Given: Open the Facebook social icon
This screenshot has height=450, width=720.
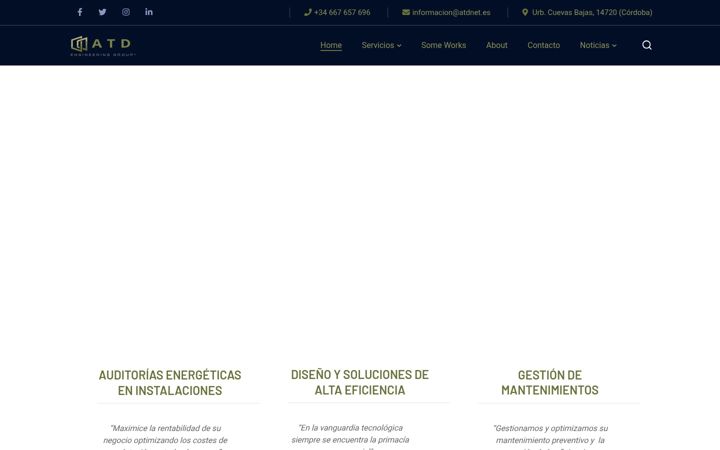Looking at the screenshot, I should pyautogui.click(x=80, y=12).
